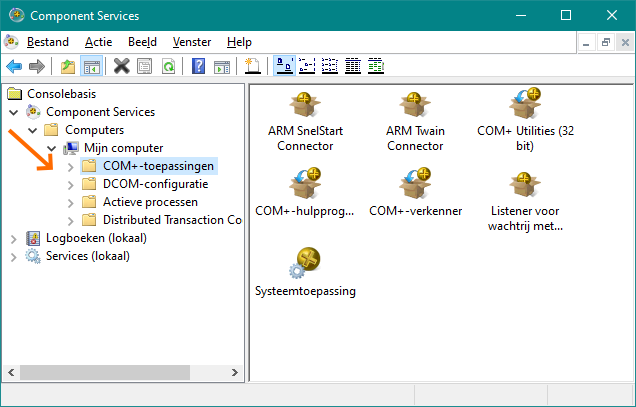Go up one level with folder icon

pos(68,66)
